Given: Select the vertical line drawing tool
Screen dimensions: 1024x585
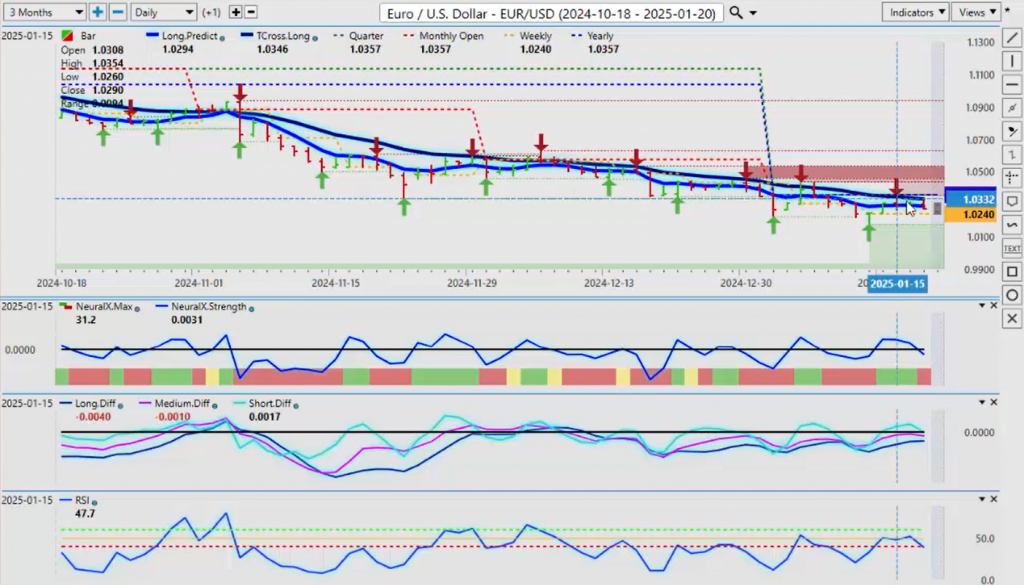Looking at the screenshot, I should (x=1012, y=63).
